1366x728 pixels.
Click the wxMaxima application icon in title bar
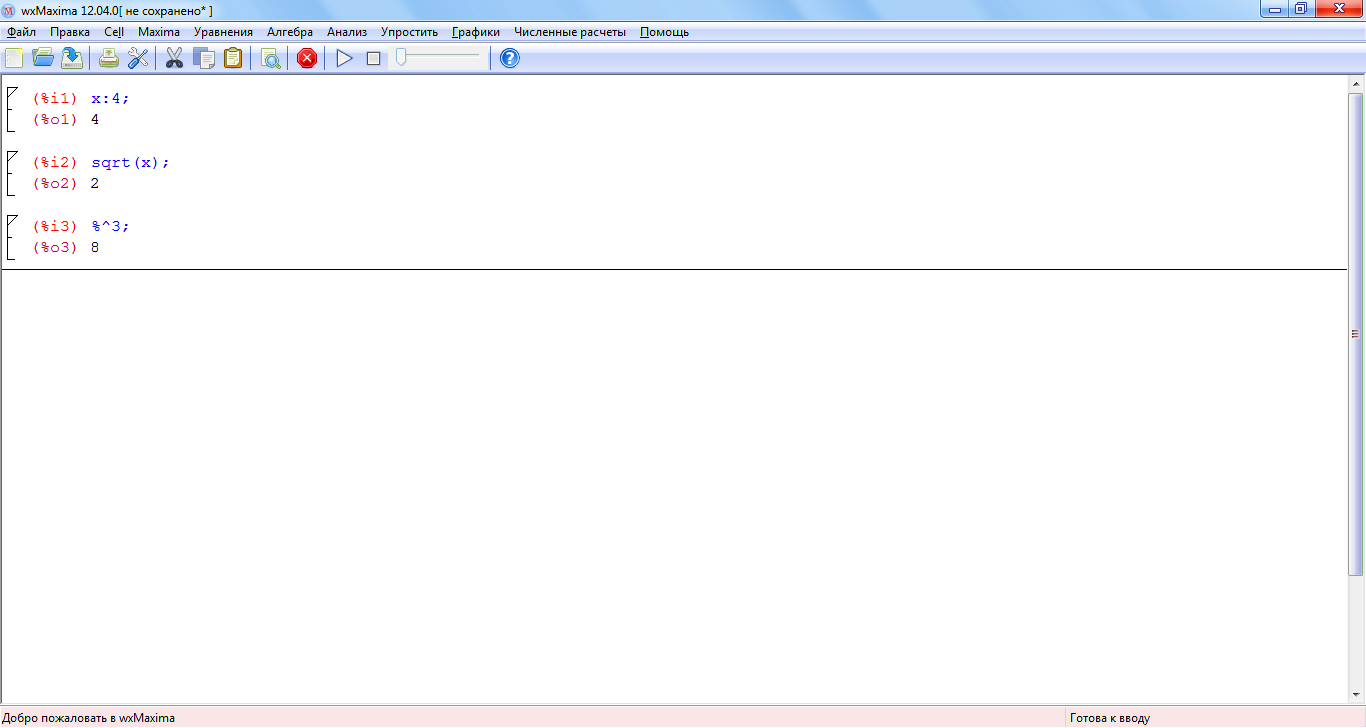tap(9, 10)
